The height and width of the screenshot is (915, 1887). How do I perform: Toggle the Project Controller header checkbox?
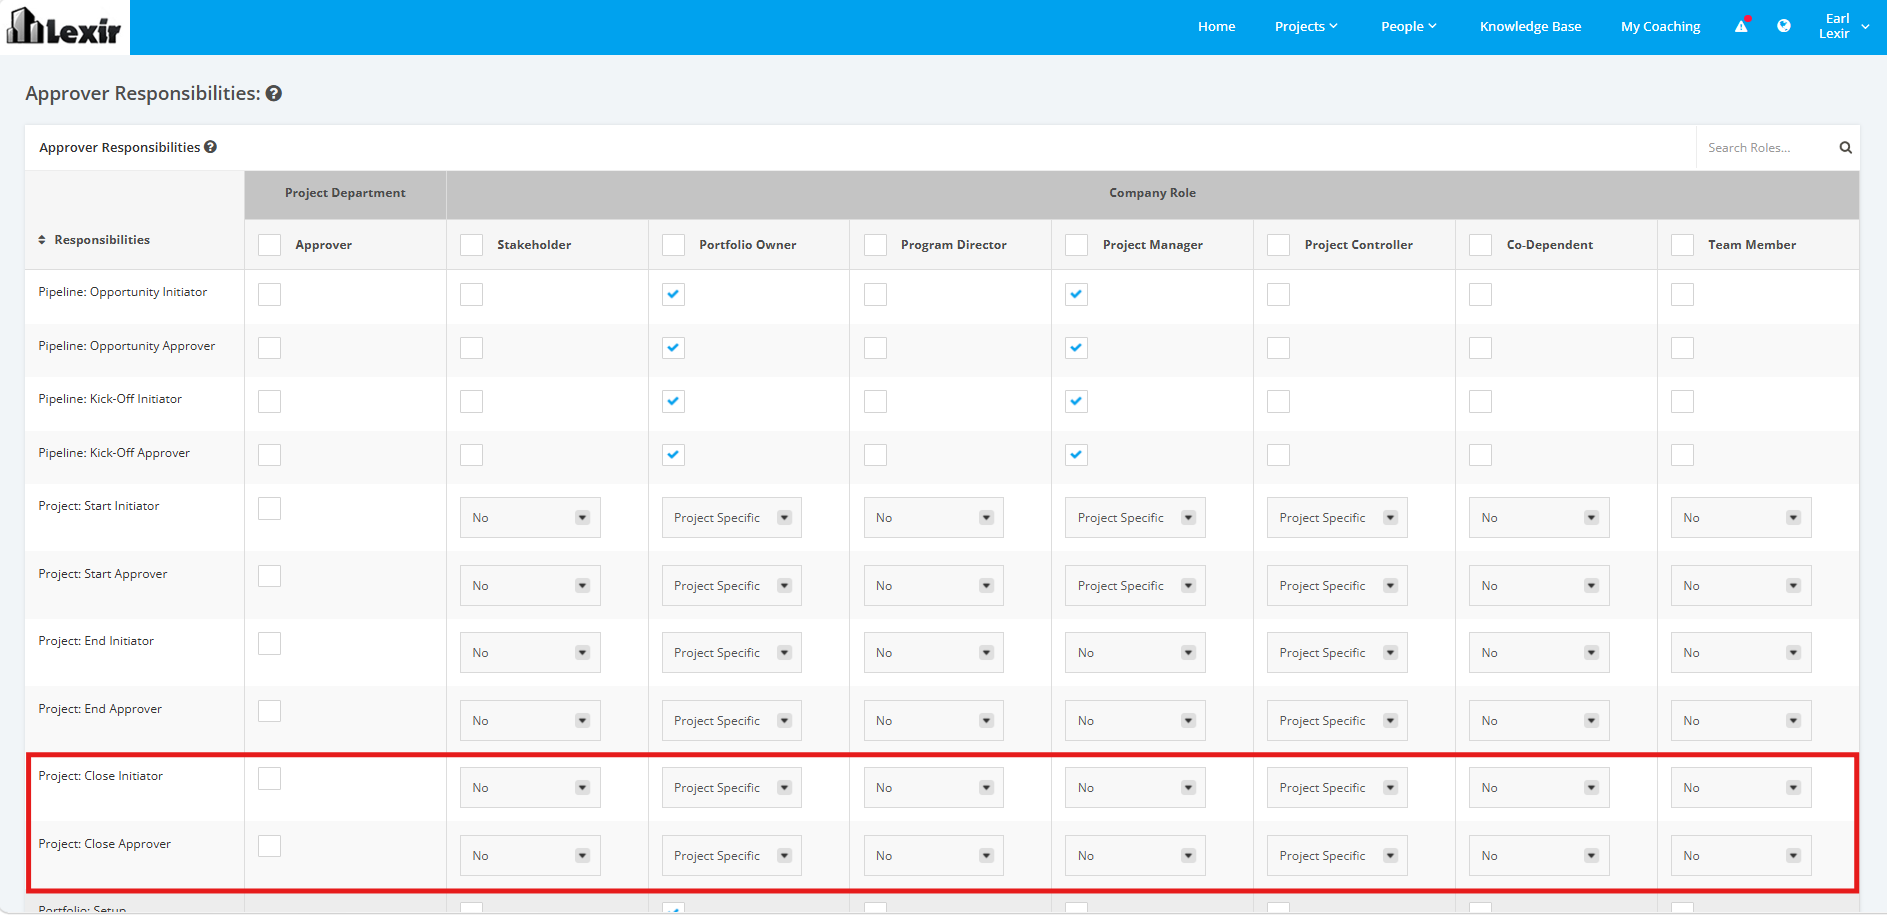coord(1279,245)
